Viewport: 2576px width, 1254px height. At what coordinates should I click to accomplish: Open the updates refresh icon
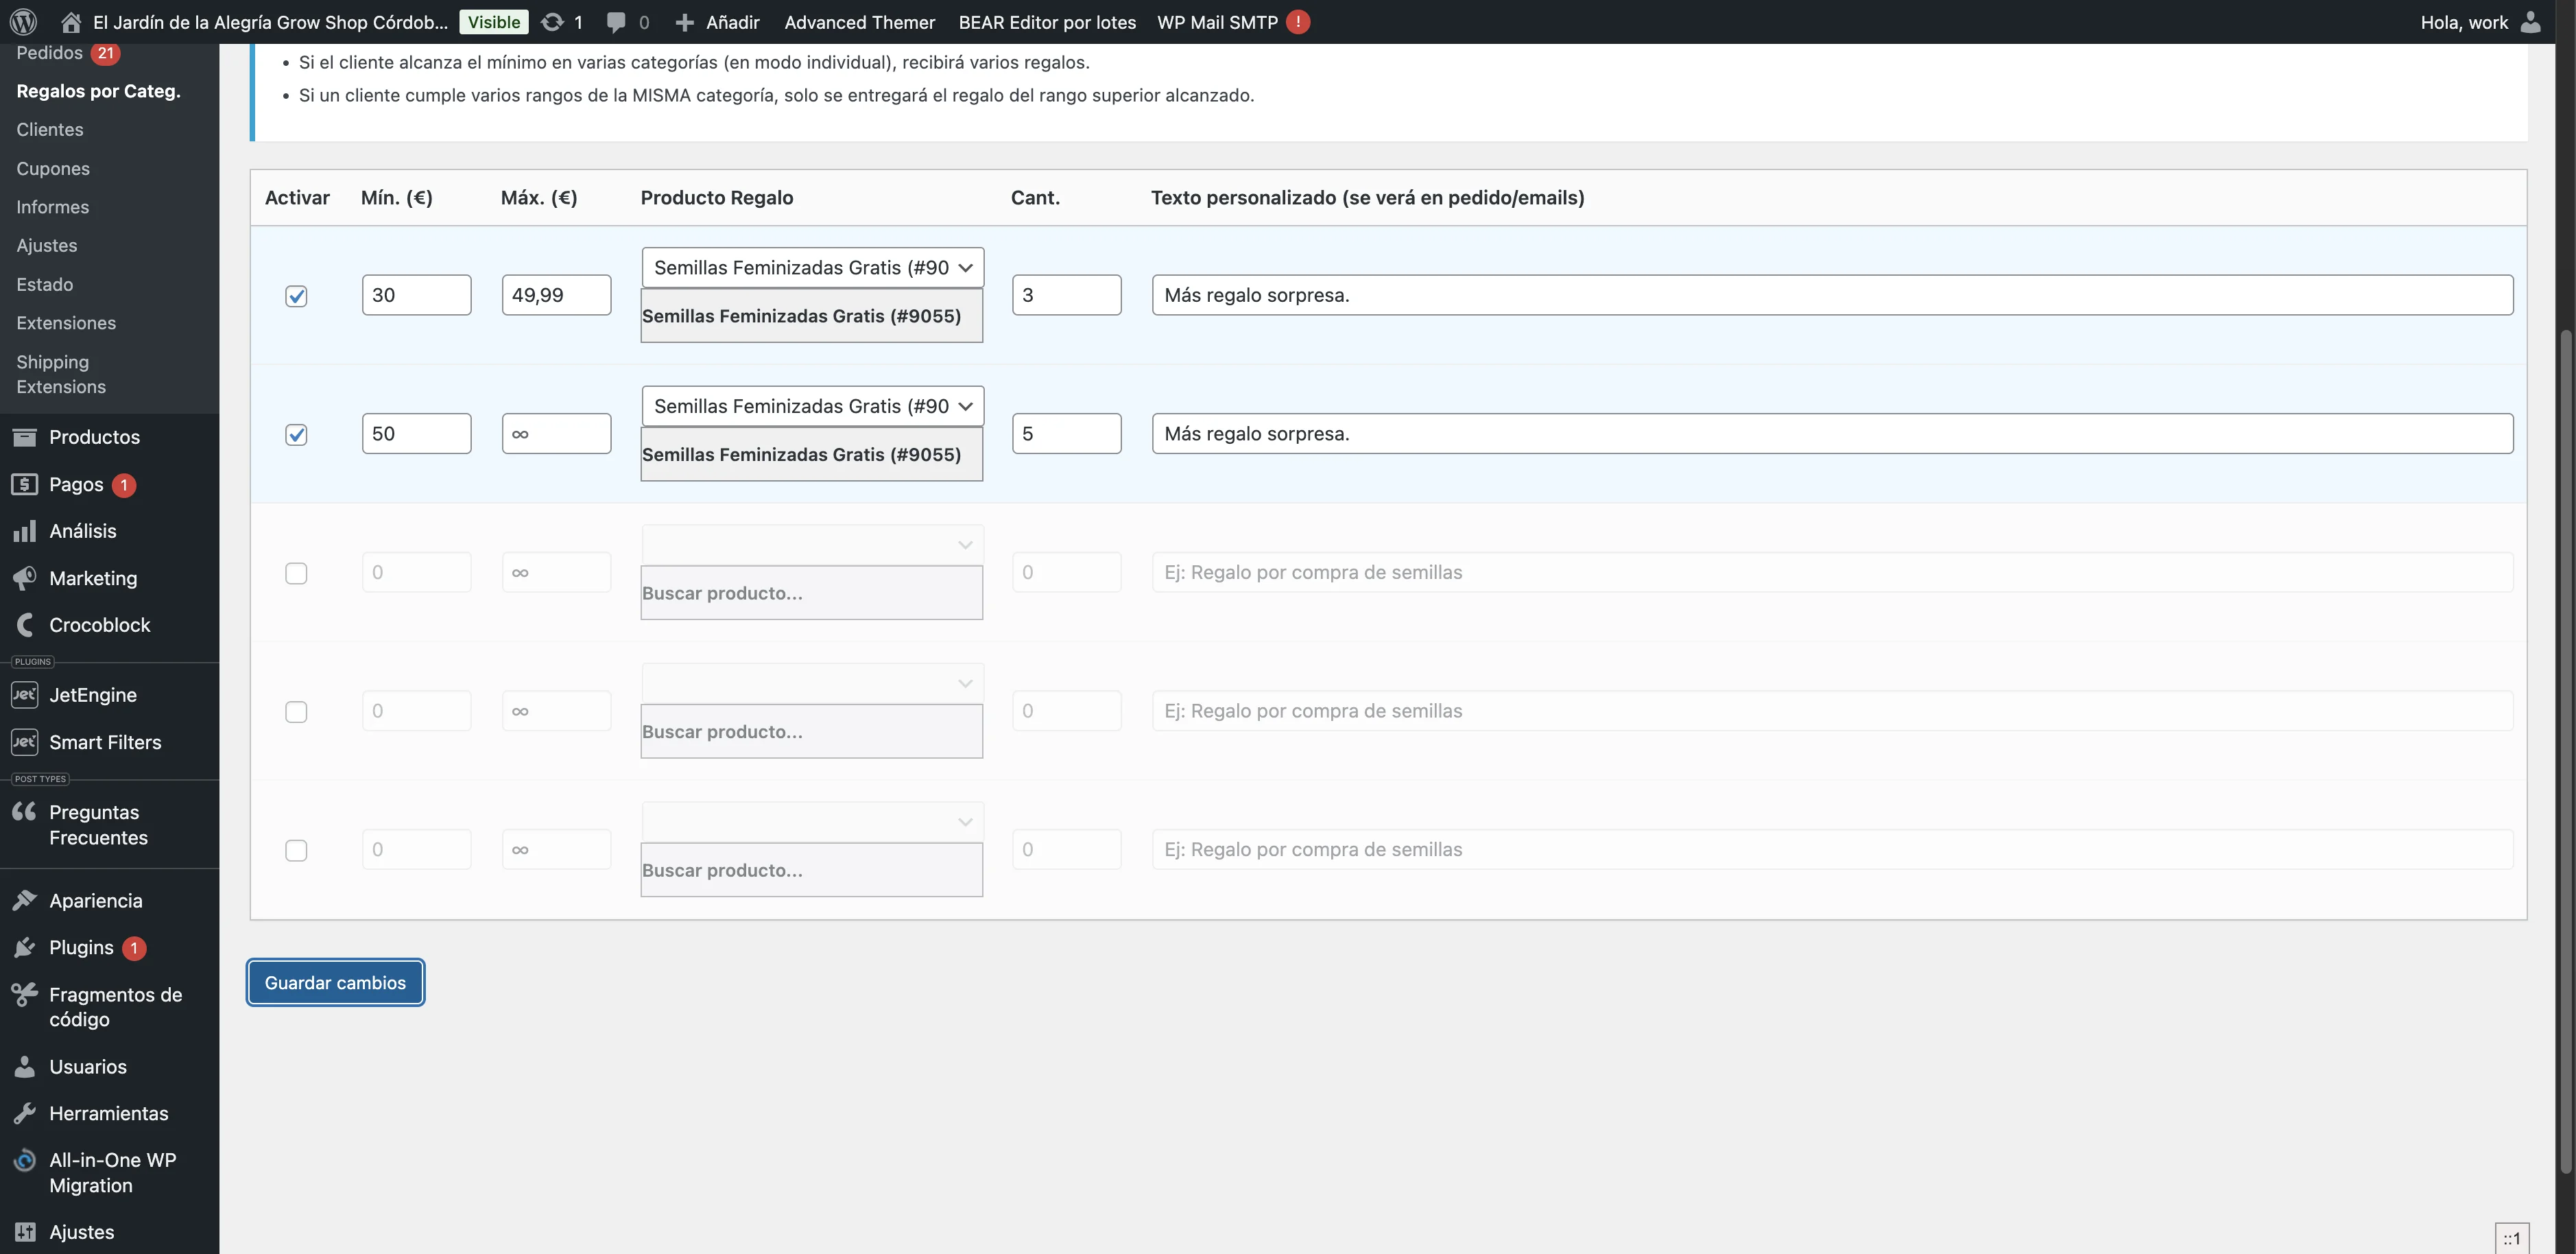coord(552,21)
